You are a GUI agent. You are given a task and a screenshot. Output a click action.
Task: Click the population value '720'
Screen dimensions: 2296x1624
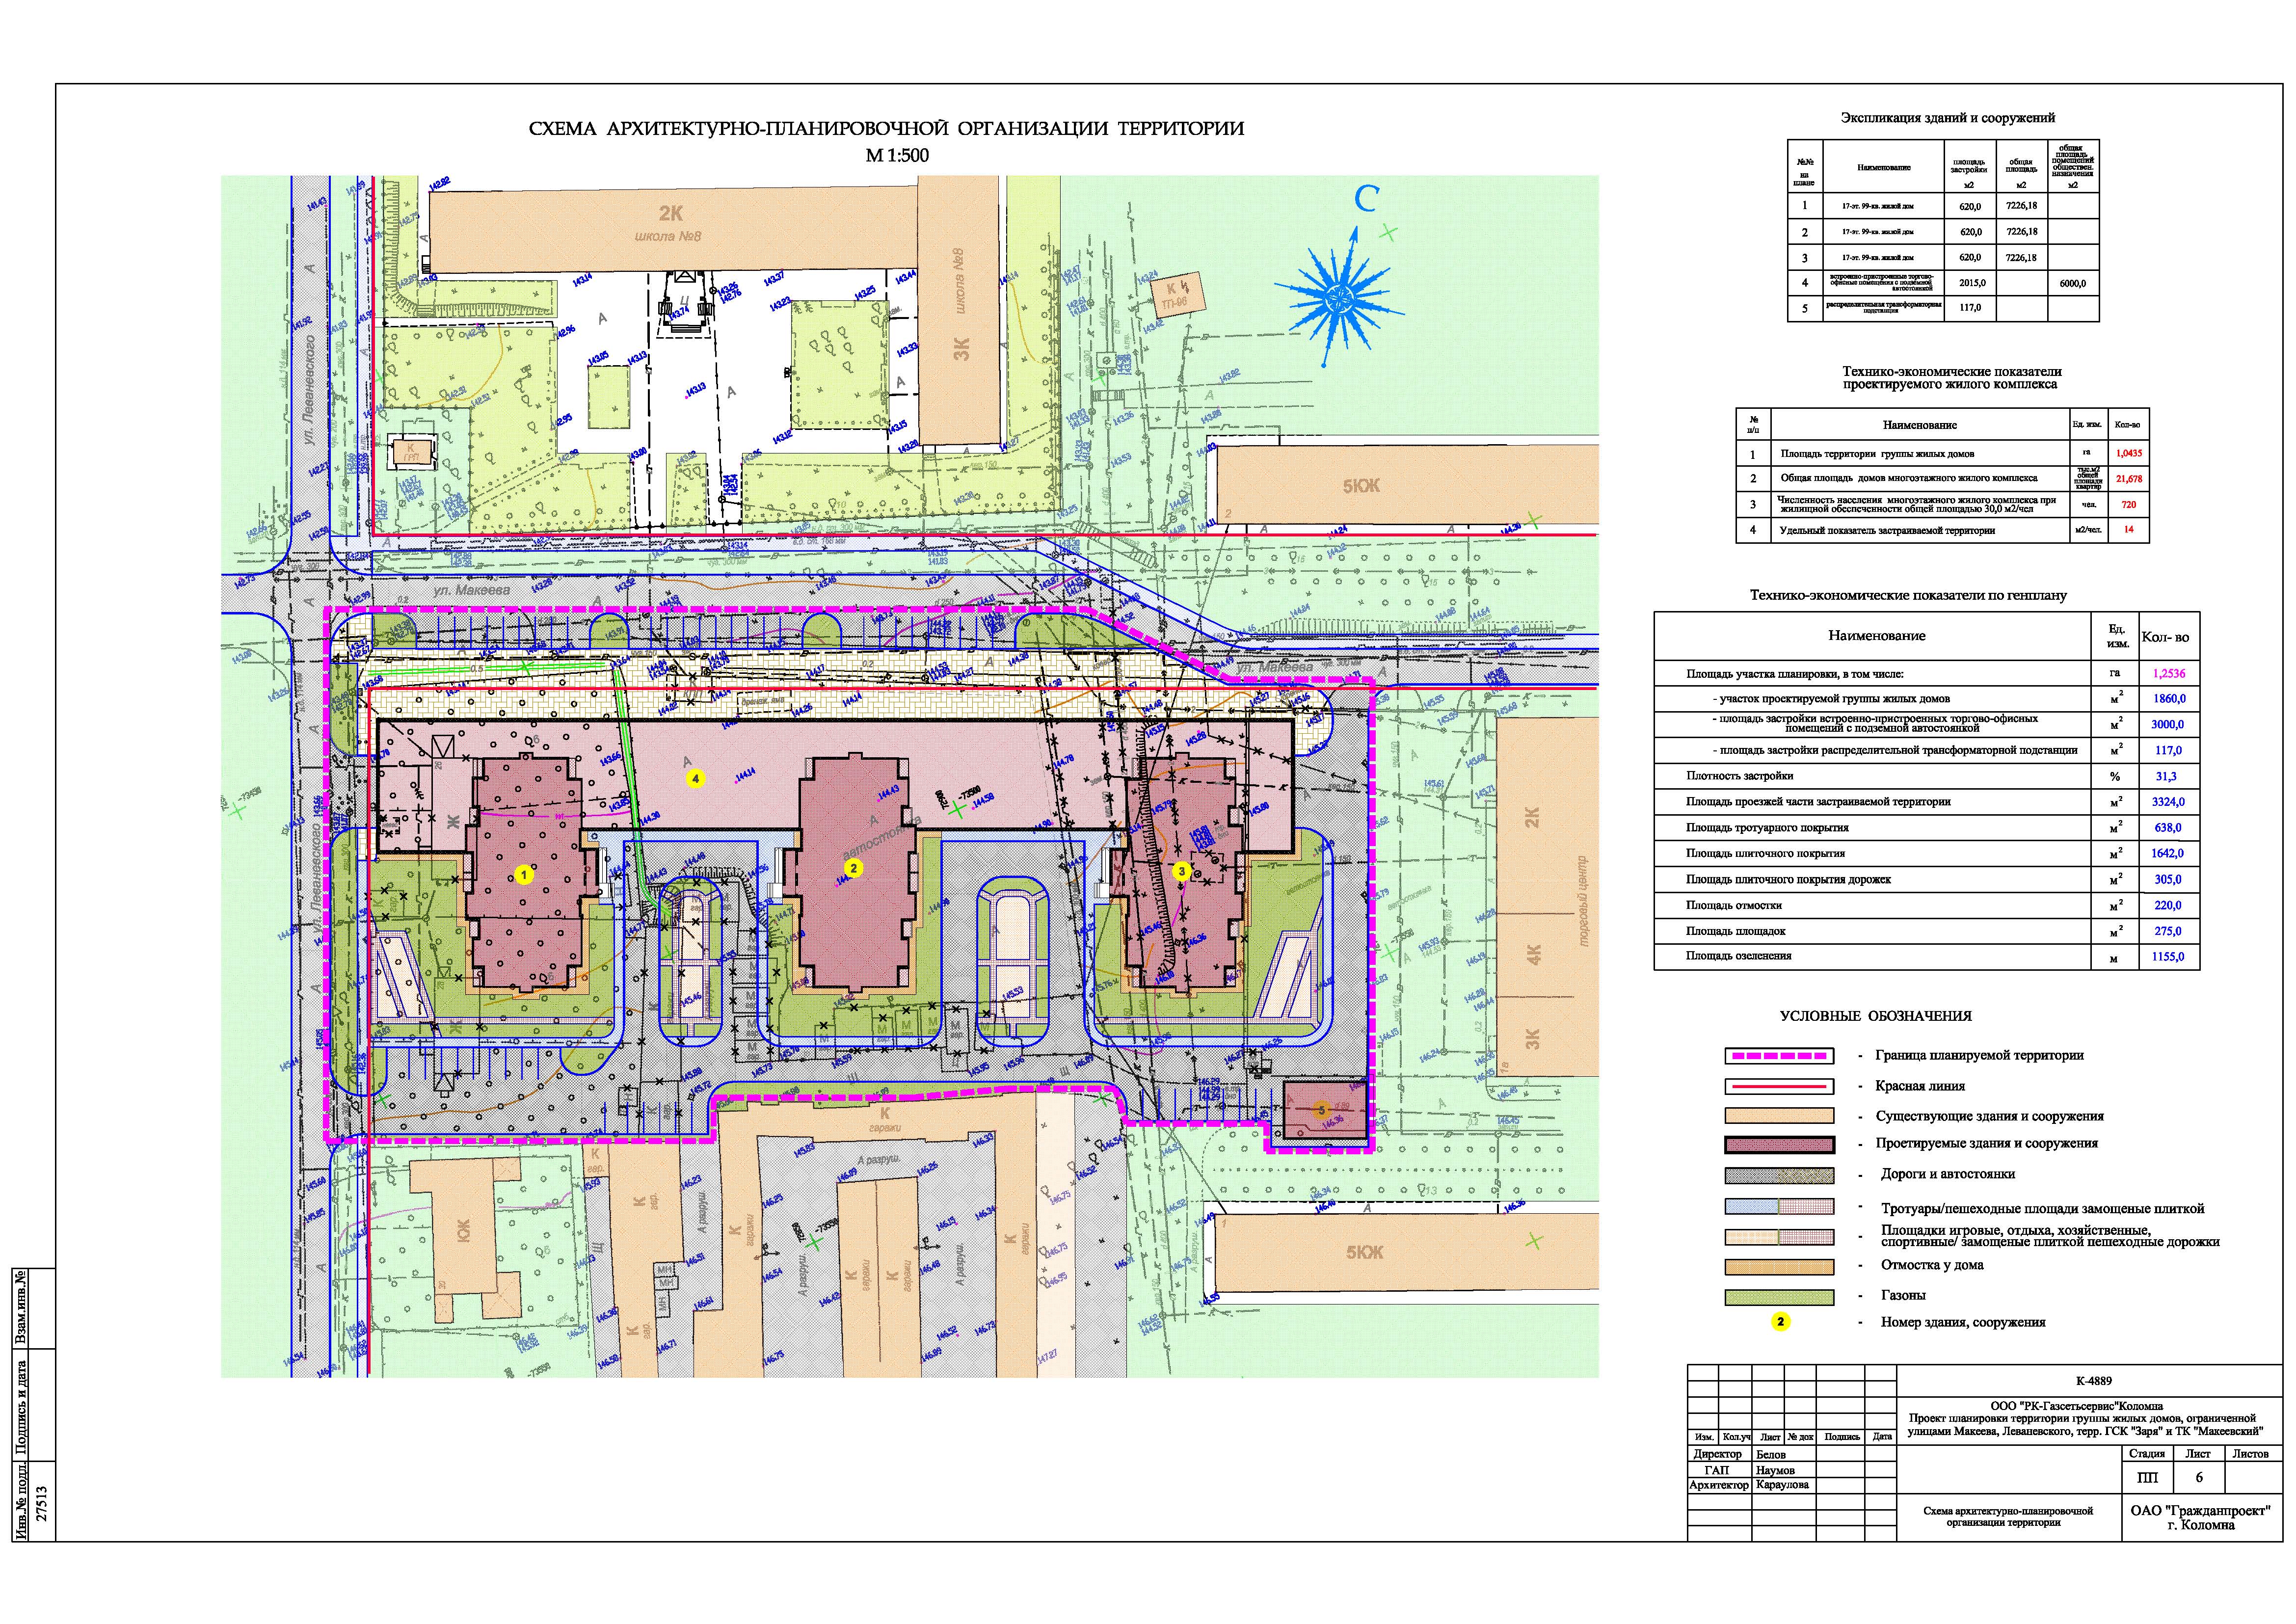point(2129,505)
